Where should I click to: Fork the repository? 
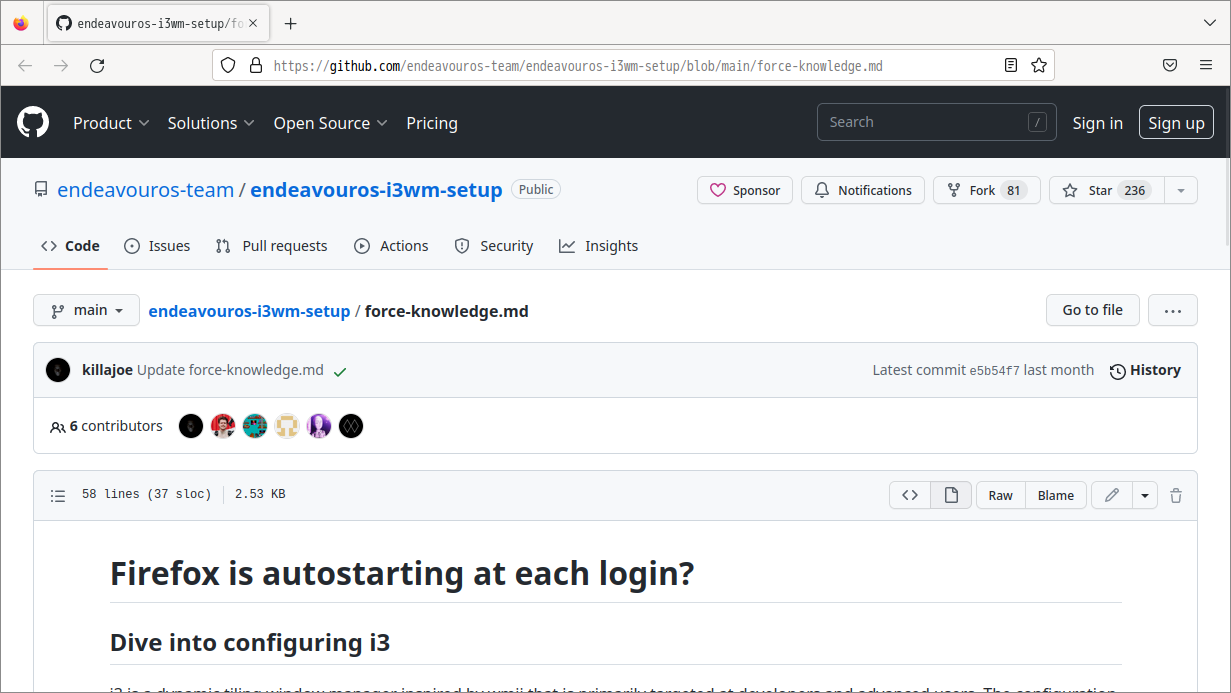tap(986, 190)
